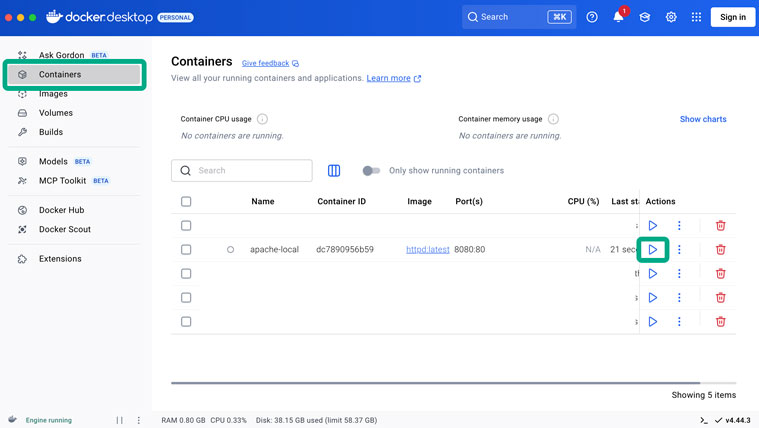Open the terminal icon in the status bar

(703, 420)
